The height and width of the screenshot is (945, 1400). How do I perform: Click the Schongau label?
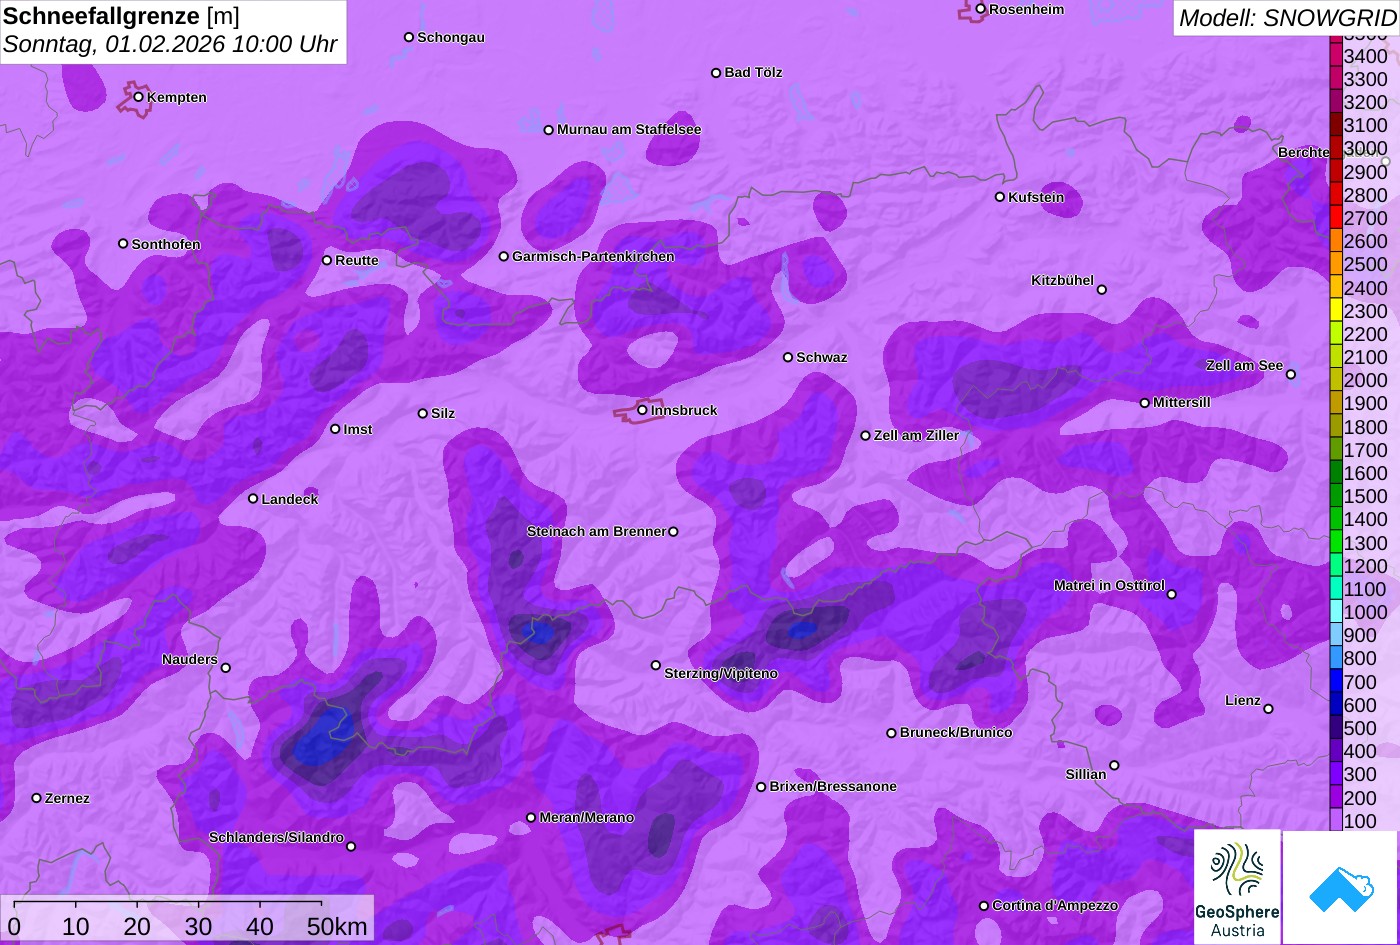(x=451, y=37)
